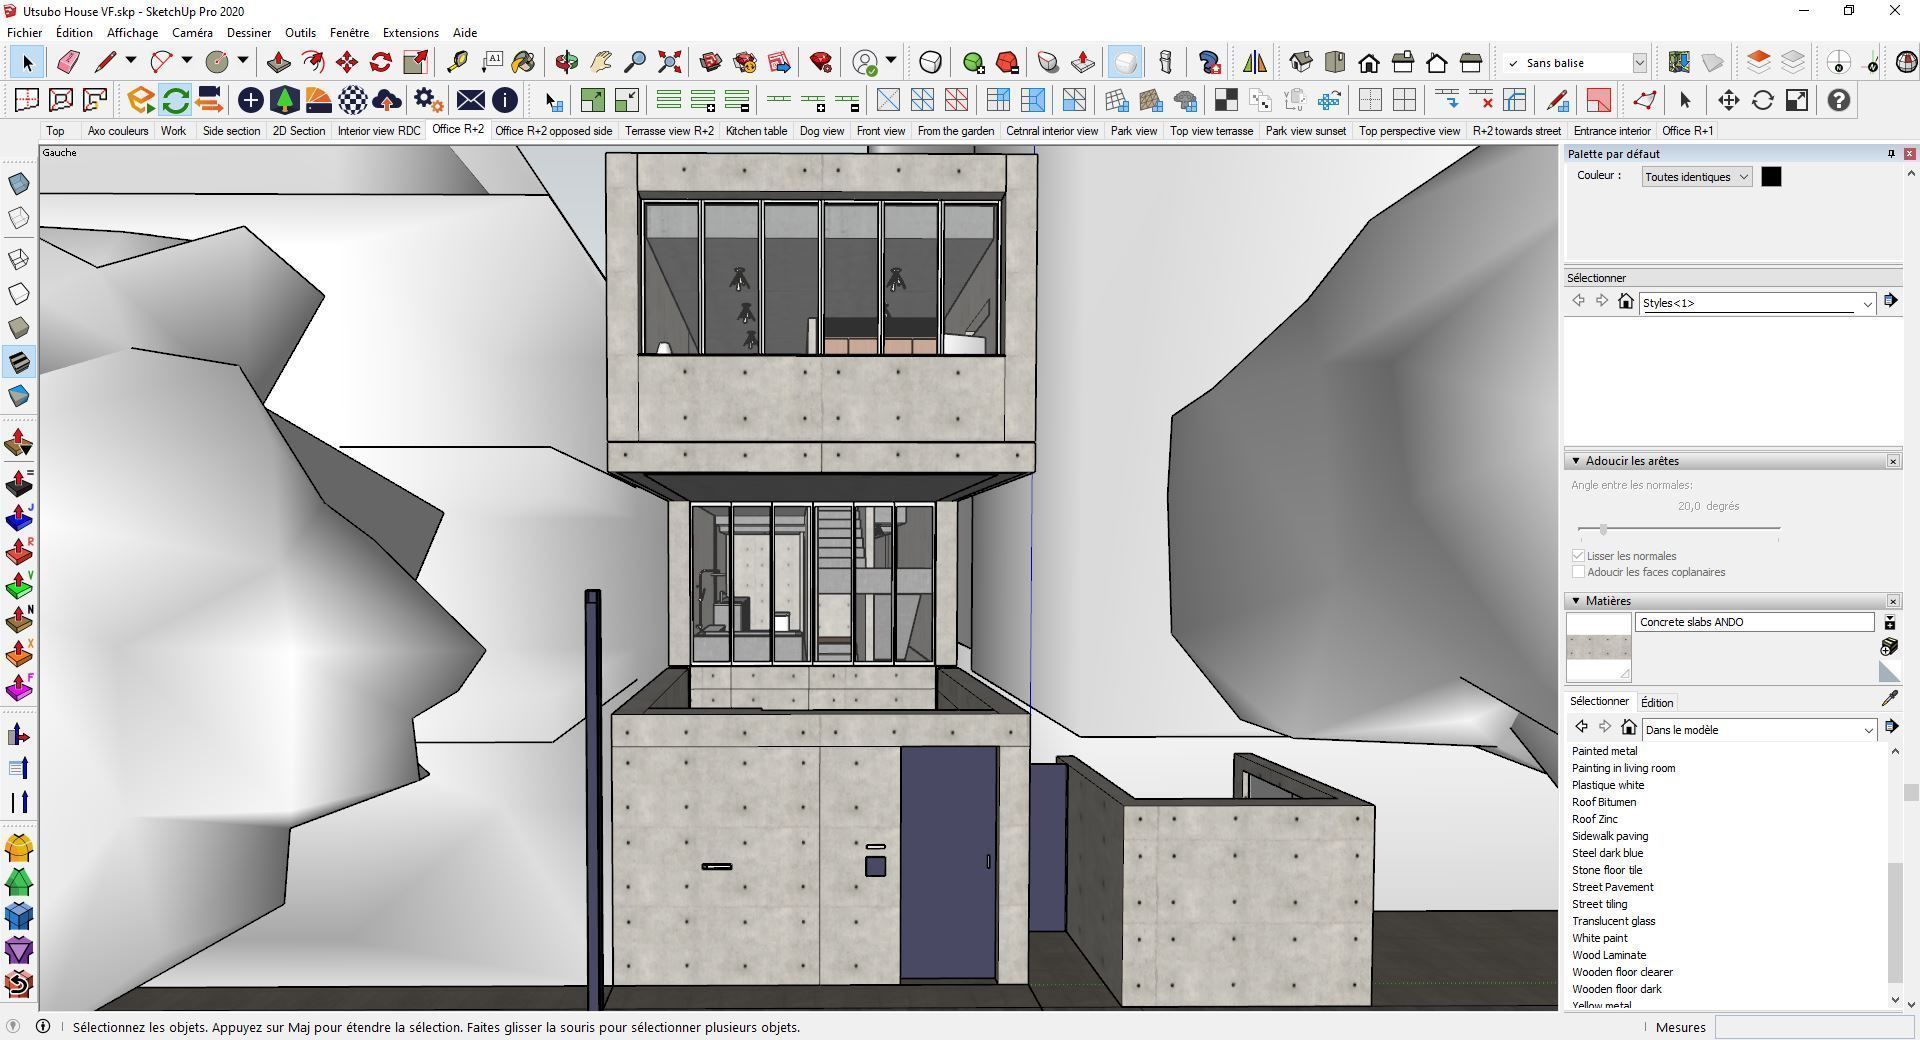This screenshot has height=1040, width=1920.
Task: Click the green tree hexagon icon
Action: [x=285, y=100]
